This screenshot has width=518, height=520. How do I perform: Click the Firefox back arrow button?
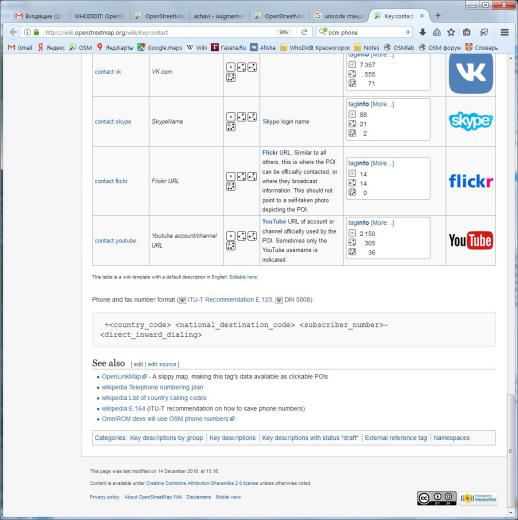pos(13,32)
